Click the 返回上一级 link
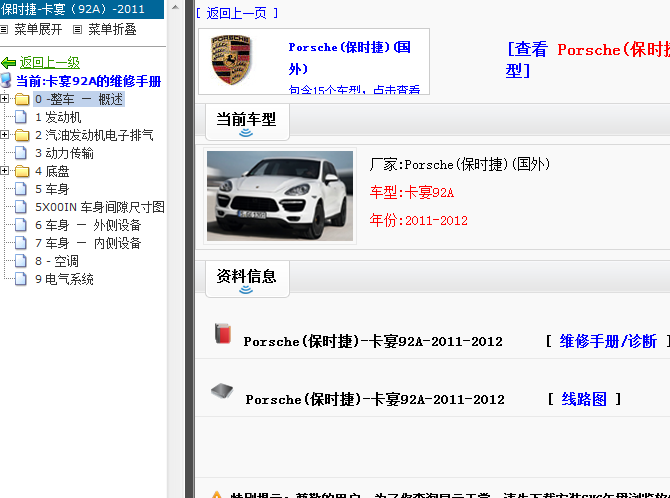This screenshot has height=498, width=670. tap(50, 63)
